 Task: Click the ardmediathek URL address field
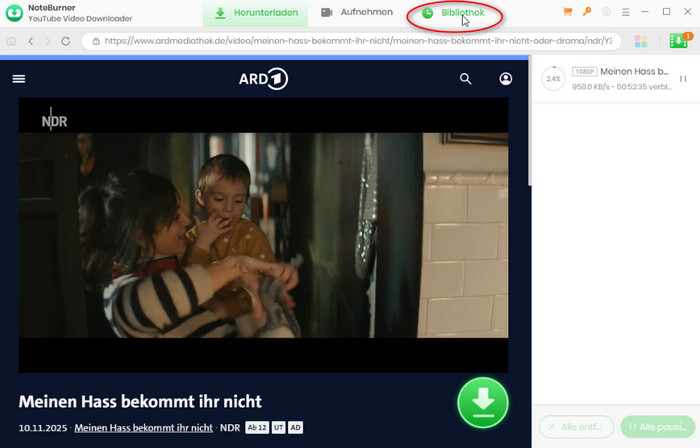(x=351, y=41)
